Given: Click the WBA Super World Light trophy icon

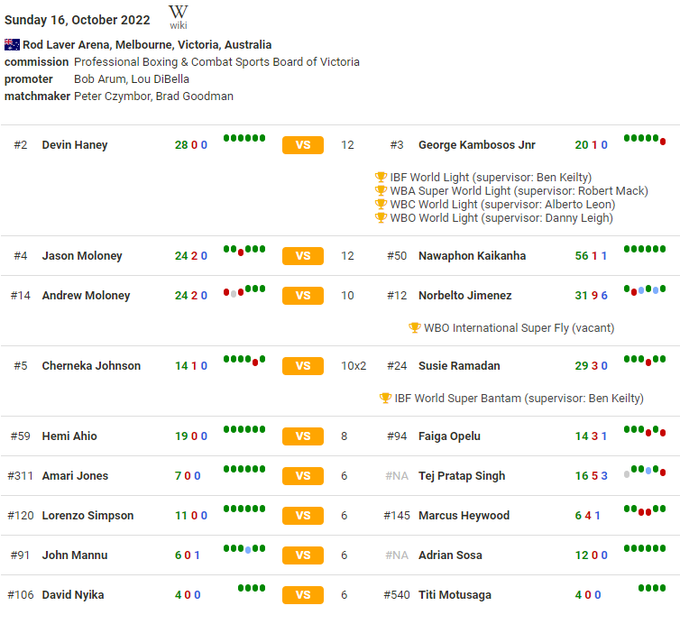Looking at the screenshot, I should pyautogui.click(x=380, y=191).
